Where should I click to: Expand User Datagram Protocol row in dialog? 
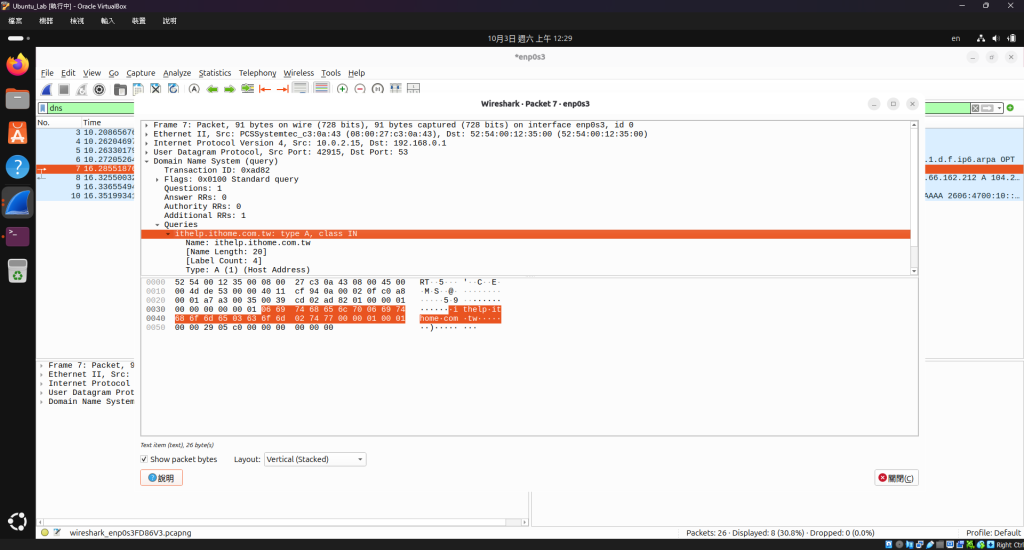click(146, 152)
